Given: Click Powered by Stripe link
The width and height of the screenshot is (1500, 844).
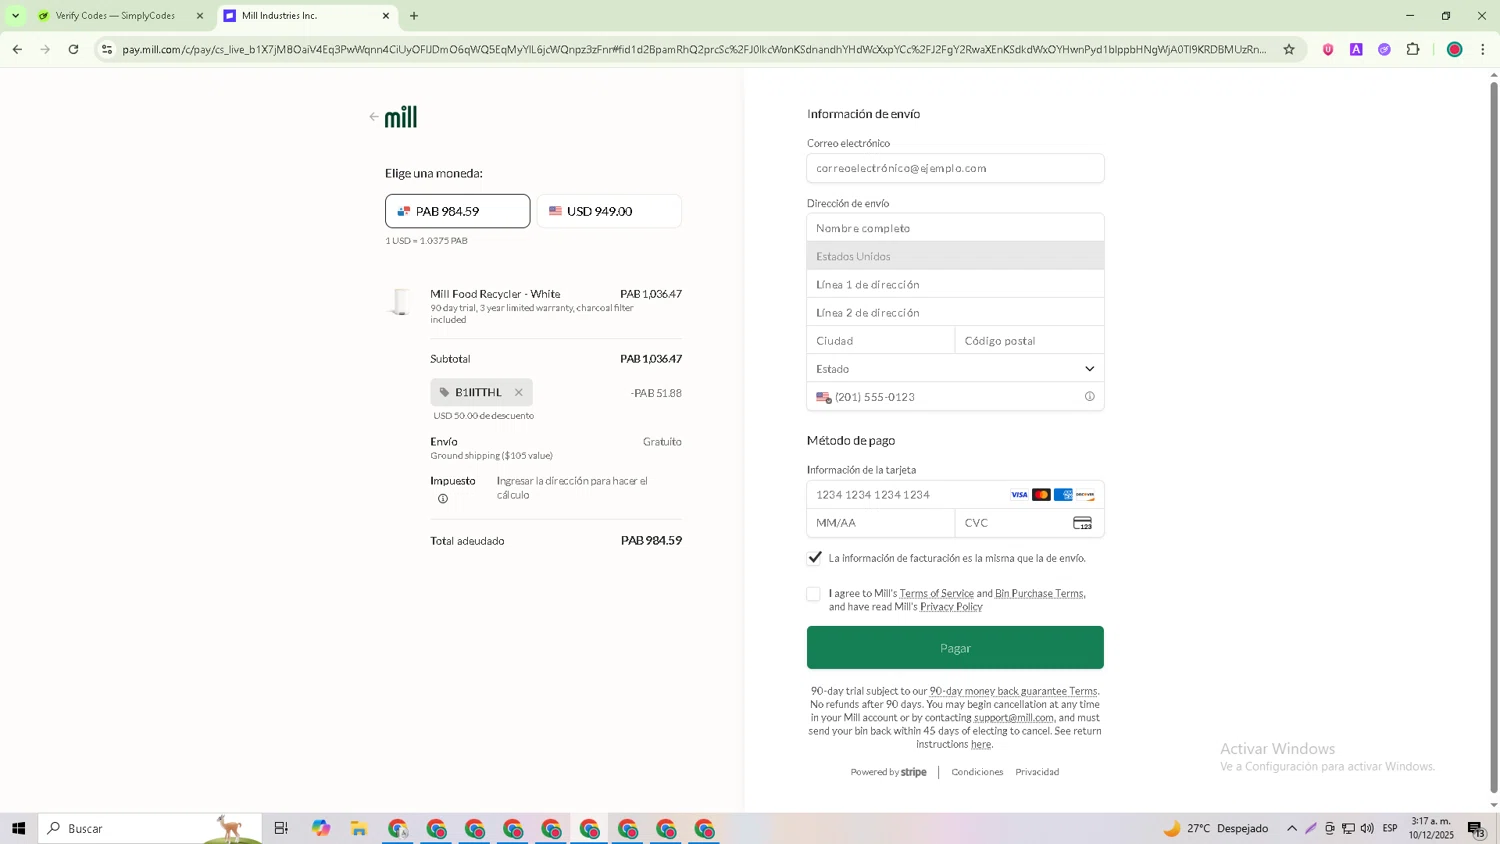Looking at the screenshot, I should click(888, 772).
